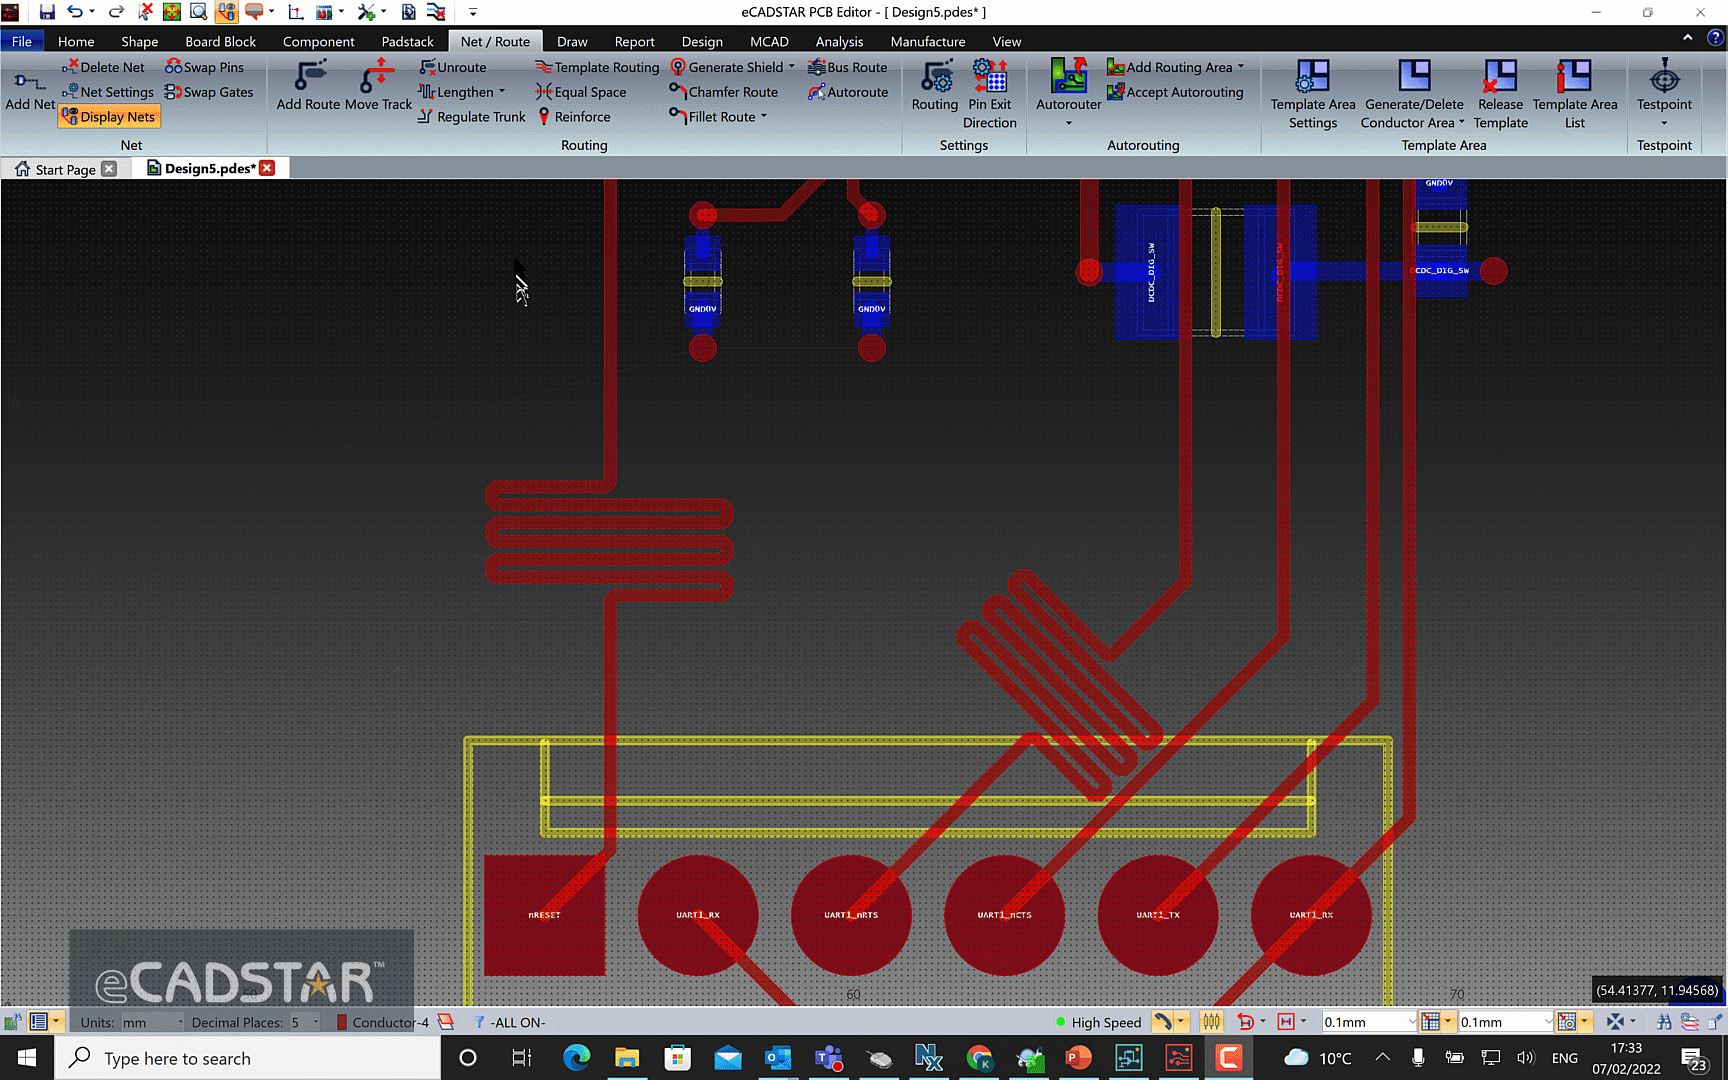Click Release Template
This screenshot has width=1728, height=1080.
1500,94
